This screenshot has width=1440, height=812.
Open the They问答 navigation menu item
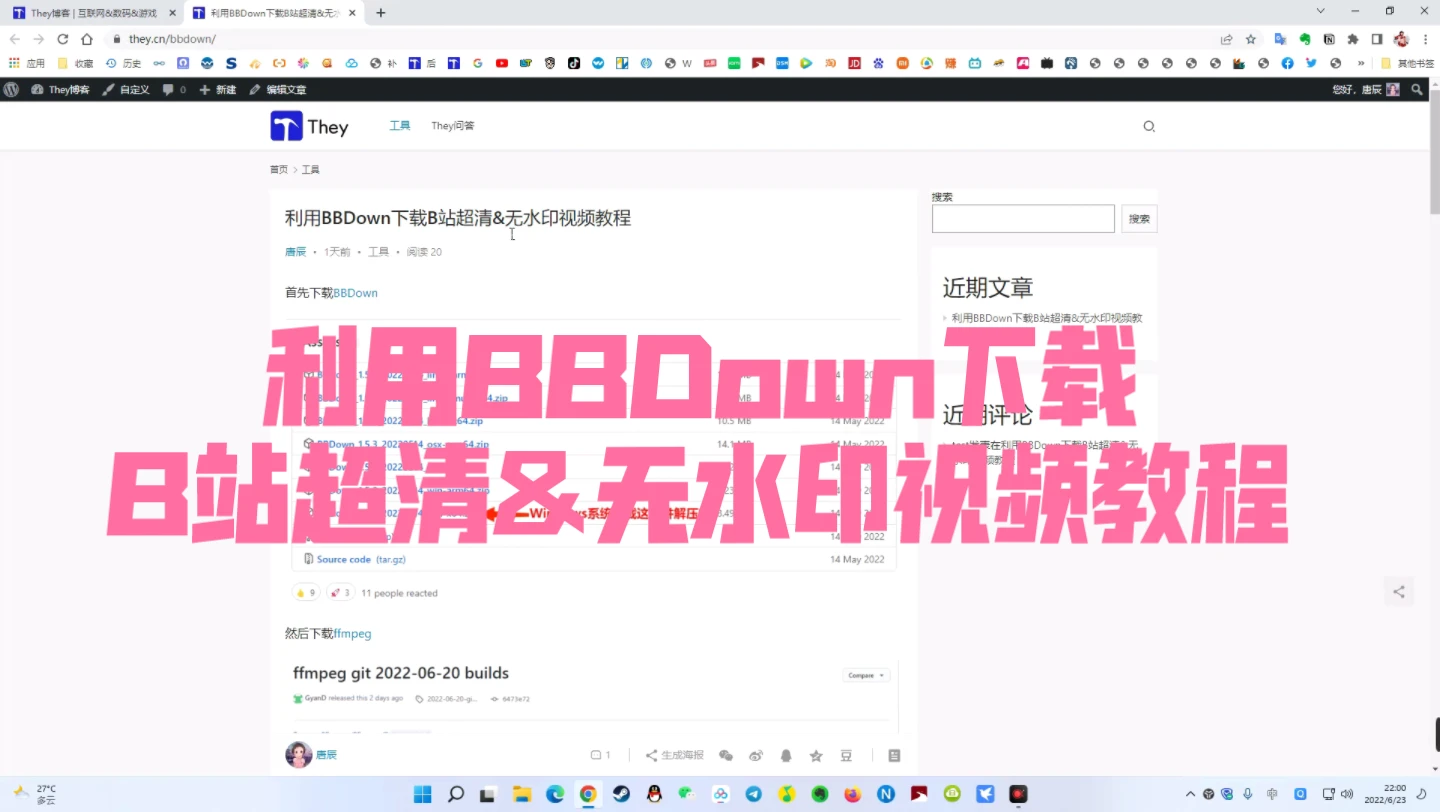click(453, 126)
